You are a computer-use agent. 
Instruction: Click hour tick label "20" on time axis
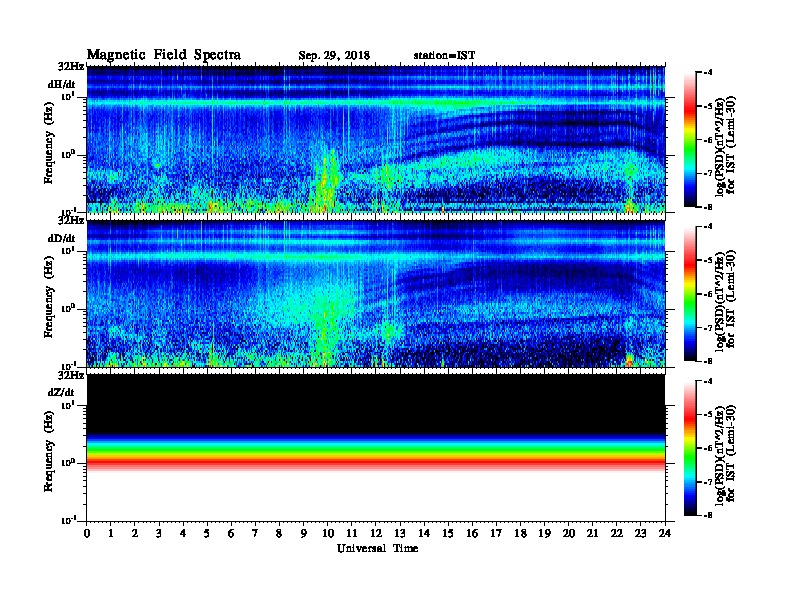click(x=569, y=533)
